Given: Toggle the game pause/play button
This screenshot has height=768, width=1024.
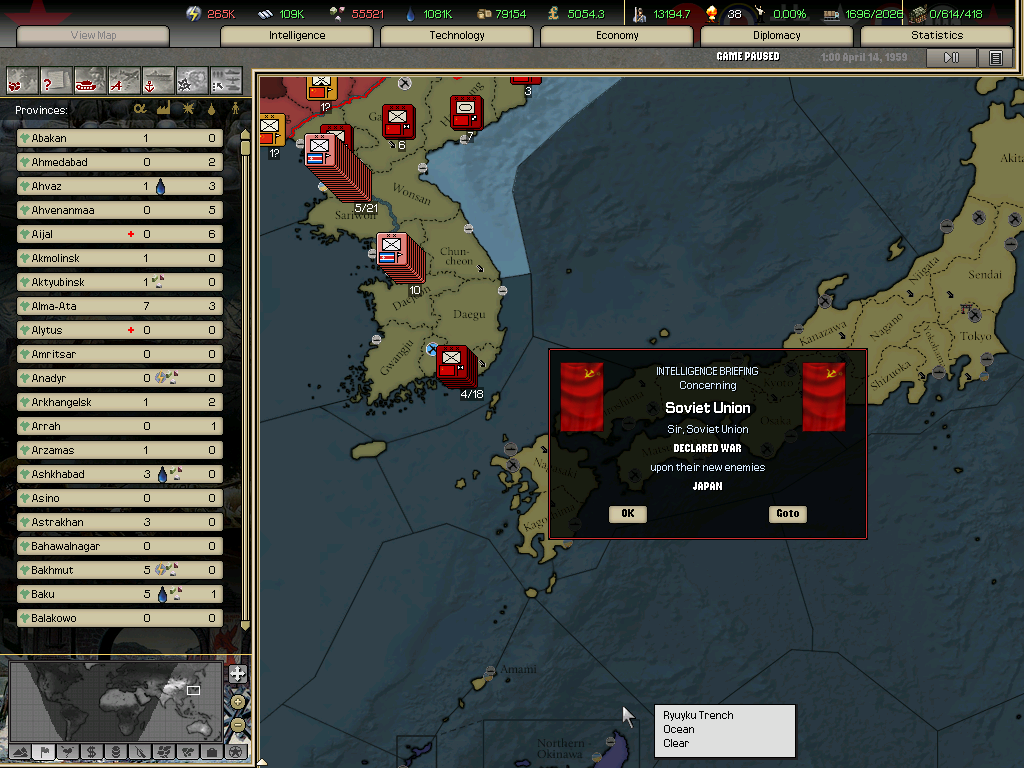Looking at the screenshot, I should 951,58.
